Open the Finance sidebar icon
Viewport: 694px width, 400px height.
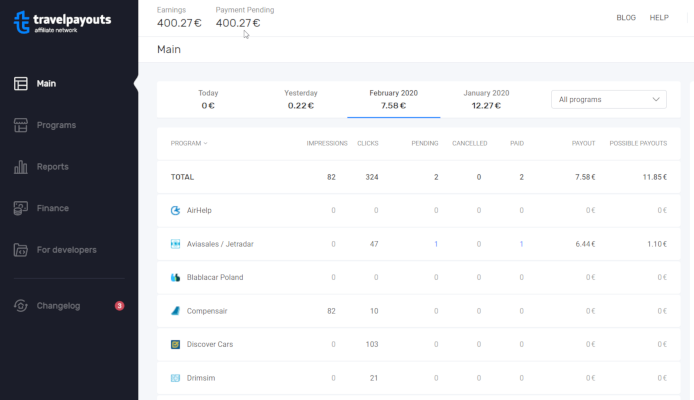21,208
